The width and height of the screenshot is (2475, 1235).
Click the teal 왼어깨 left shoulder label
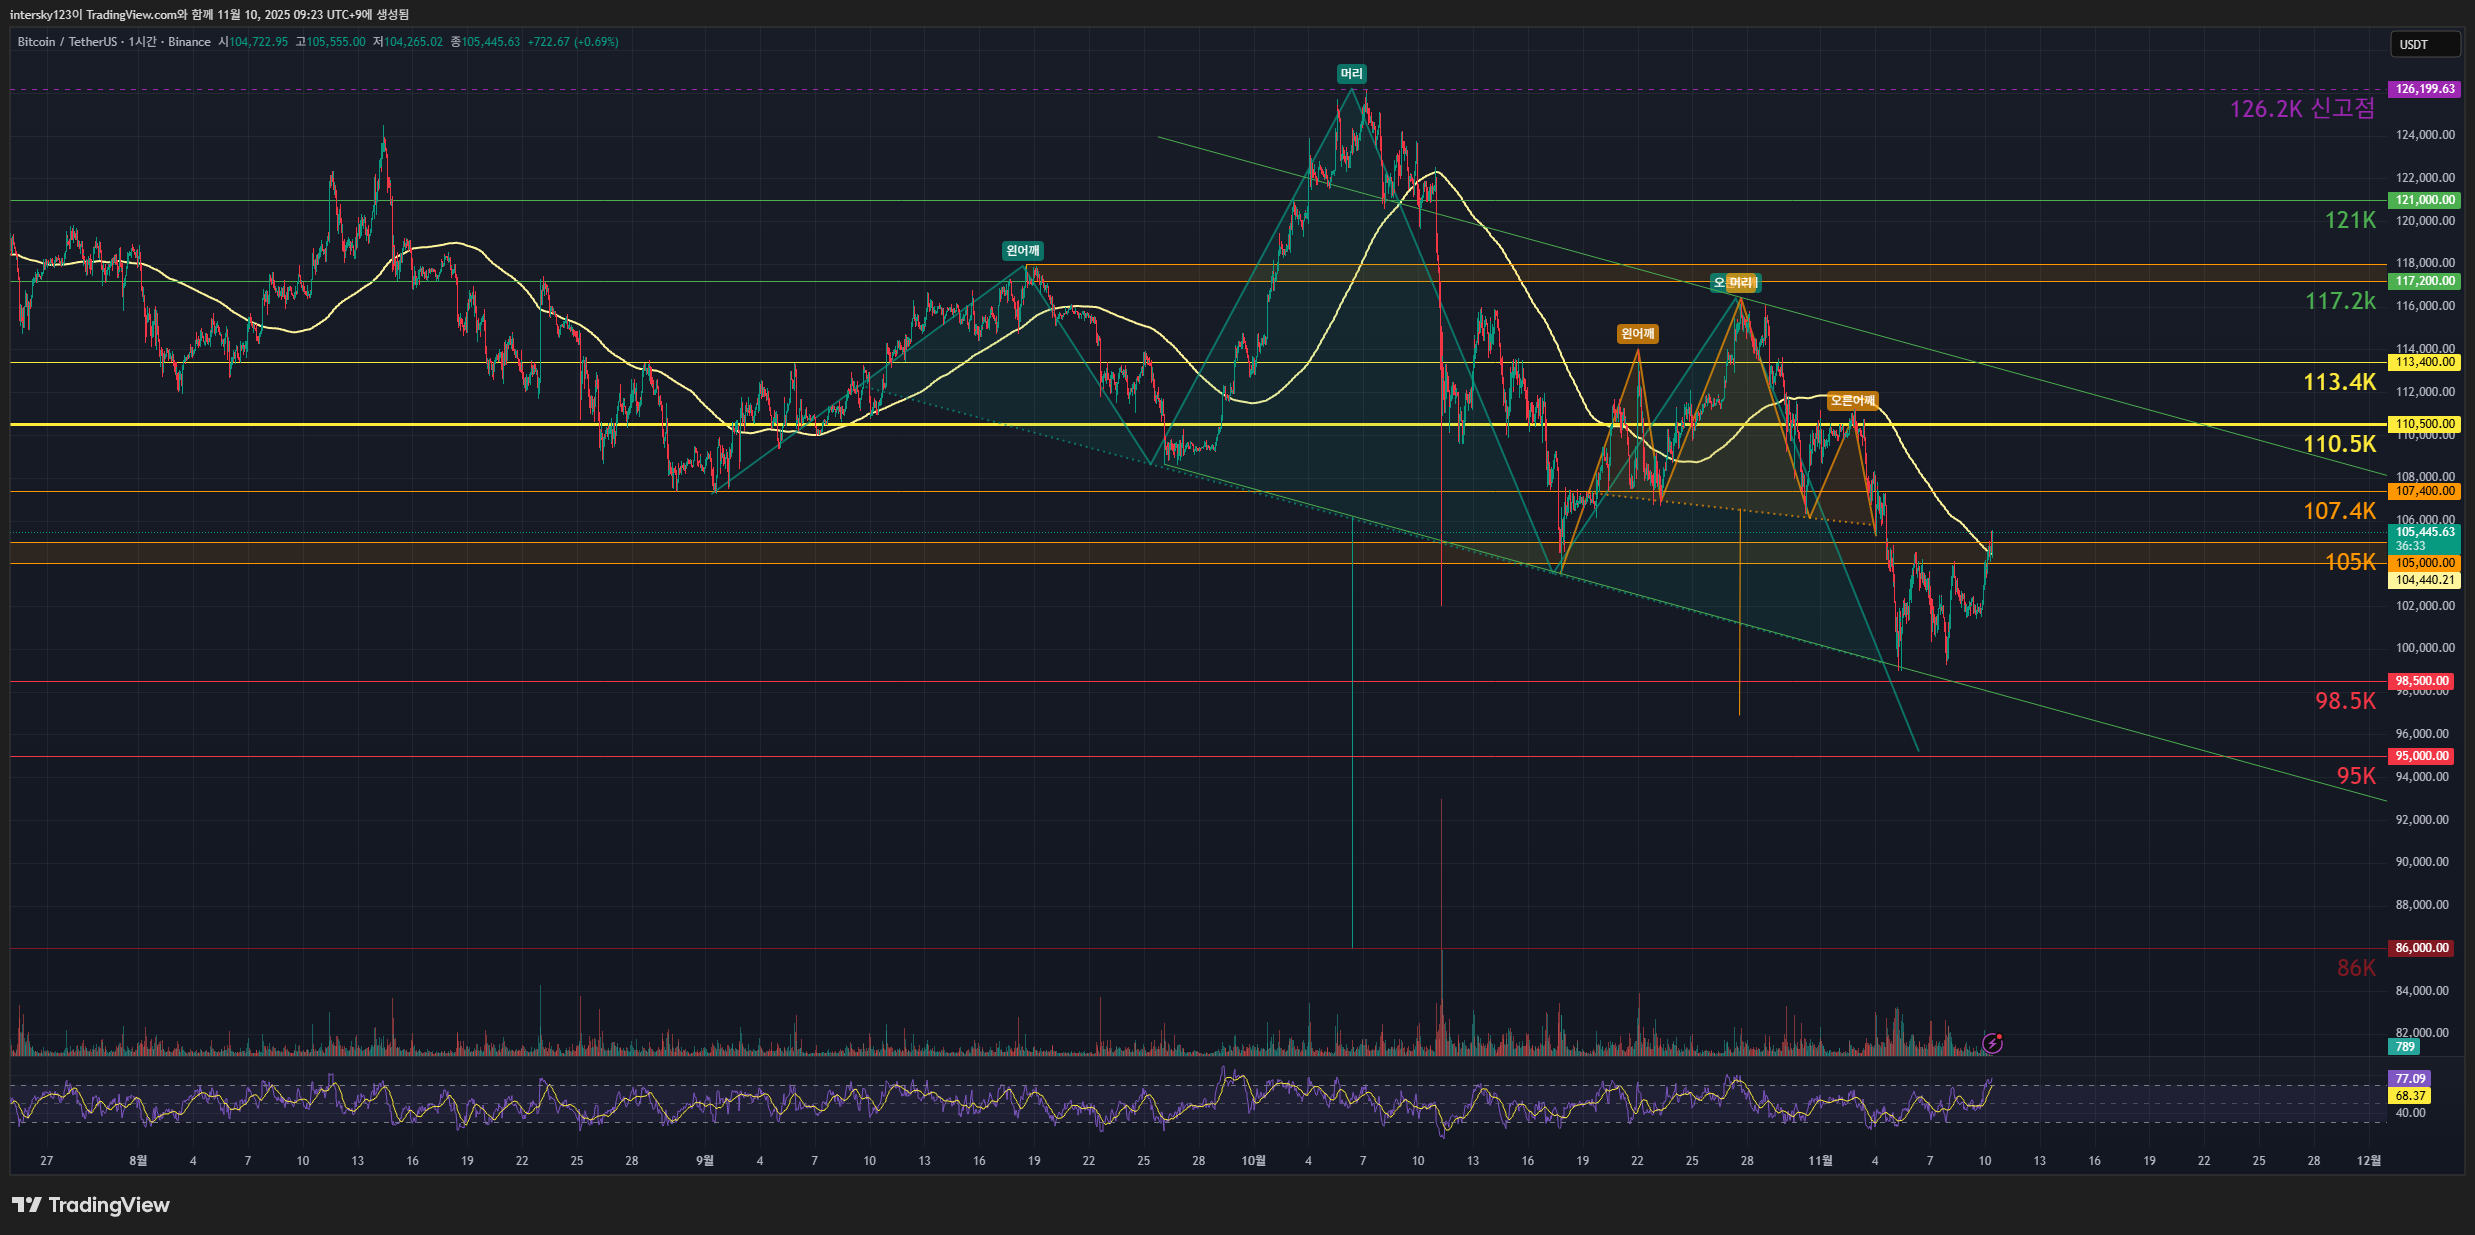click(x=1023, y=250)
